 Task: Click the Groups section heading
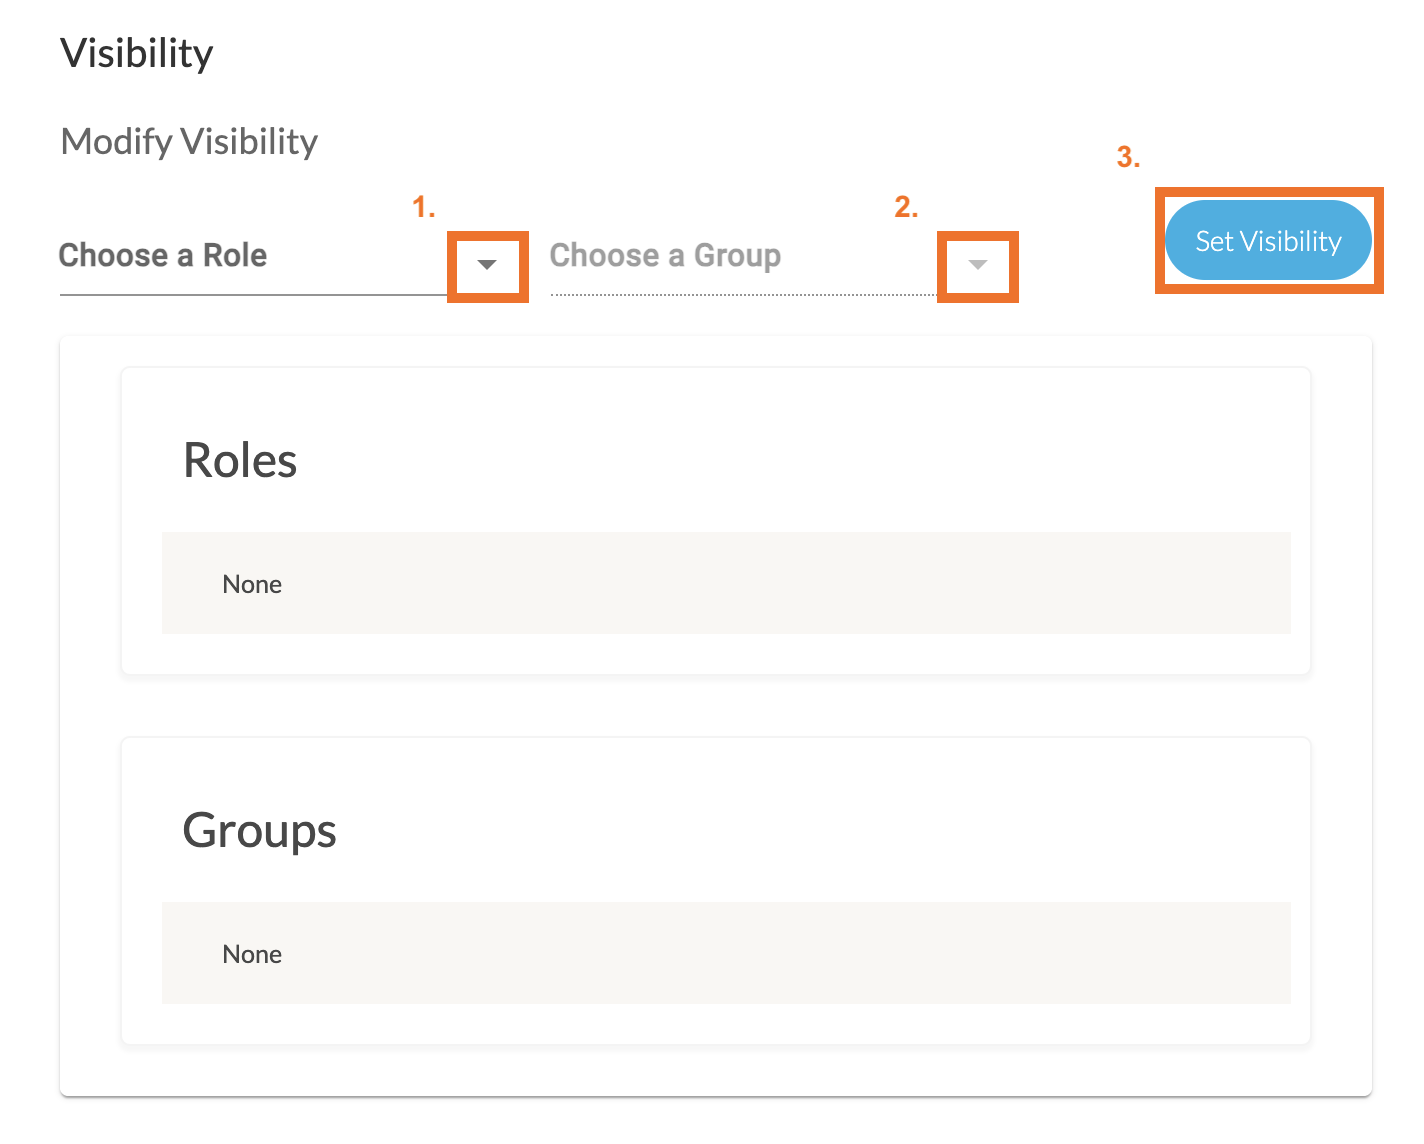coord(259,831)
